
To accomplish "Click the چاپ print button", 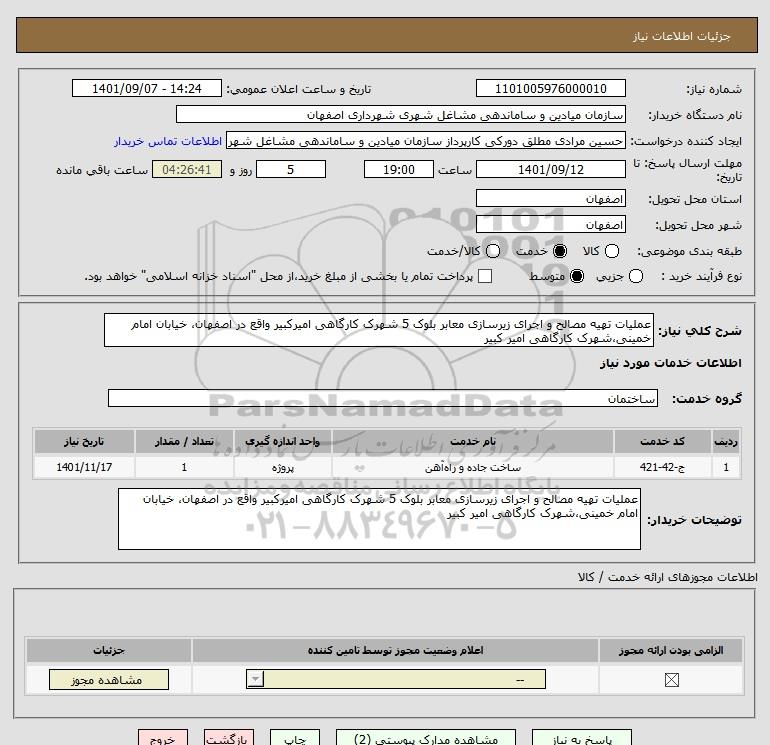I will (x=295, y=738).
